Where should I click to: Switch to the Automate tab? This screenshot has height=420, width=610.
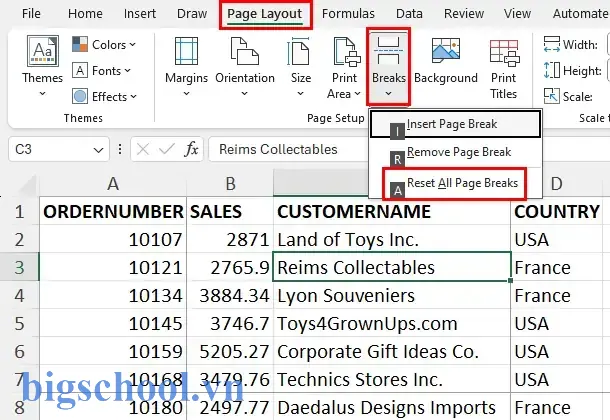coord(580,14)
